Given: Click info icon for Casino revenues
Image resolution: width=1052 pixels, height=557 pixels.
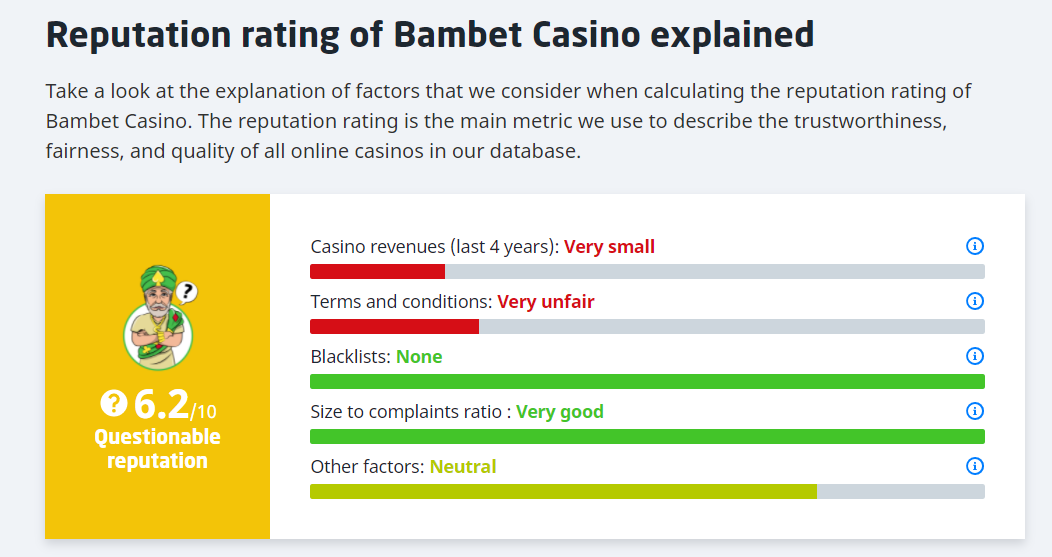Looking at the screenshot, I should [975, 246].
